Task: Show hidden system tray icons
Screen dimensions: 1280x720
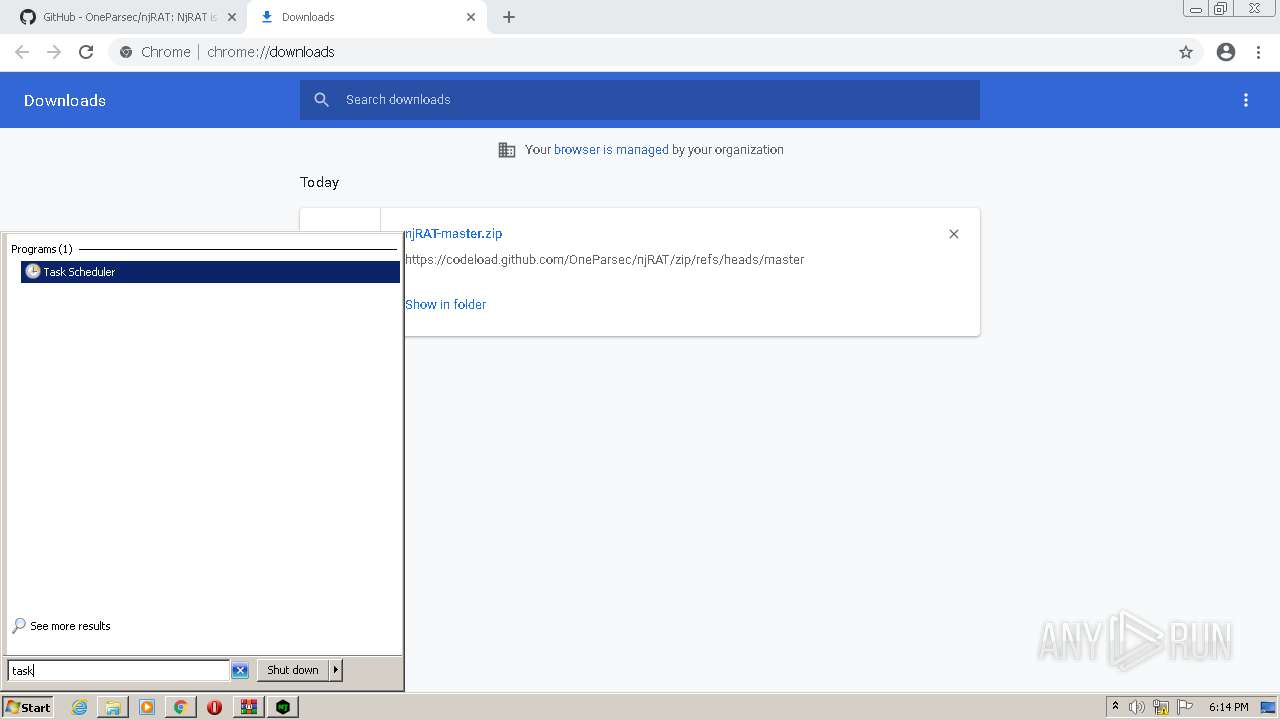Action: [x=1115, y=707]
